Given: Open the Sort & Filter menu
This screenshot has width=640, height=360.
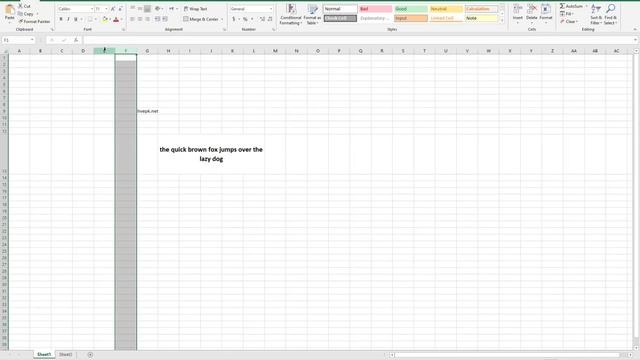Looking at the screenshot, I should coord(596,14).
